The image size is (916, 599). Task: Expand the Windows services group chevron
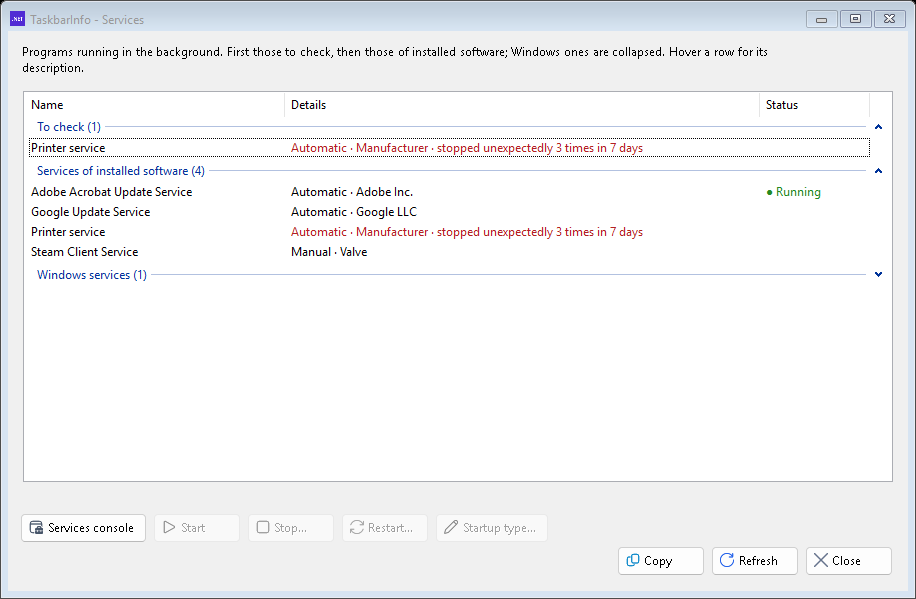point(878,275)
